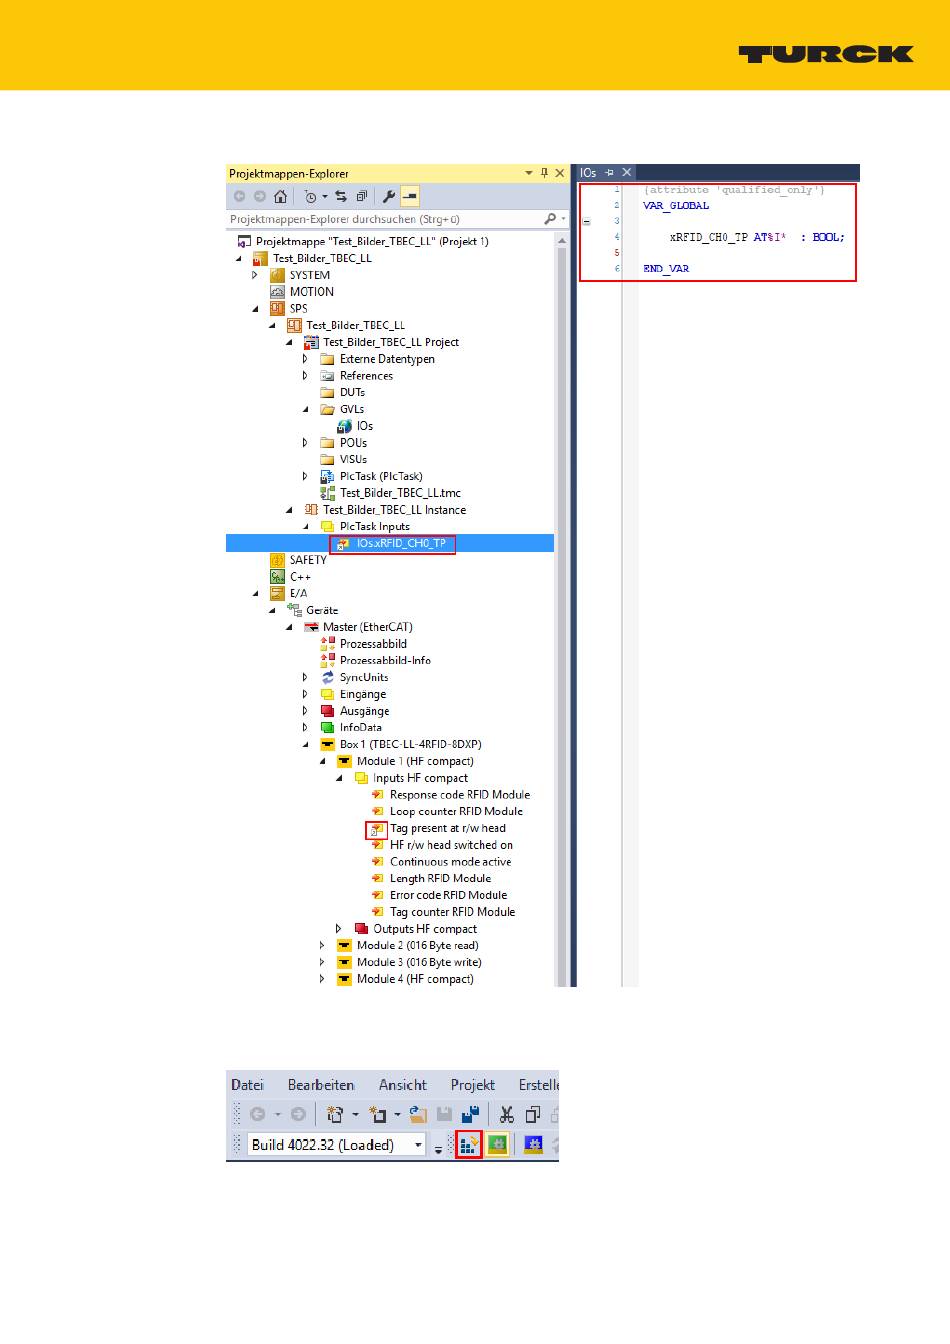The width and height of the screenshot is (950, 1344).
Task: Click the Home icon in Projektmappen-Explorer toolbar
Action: pyautogui.click(x=281, y=196)
